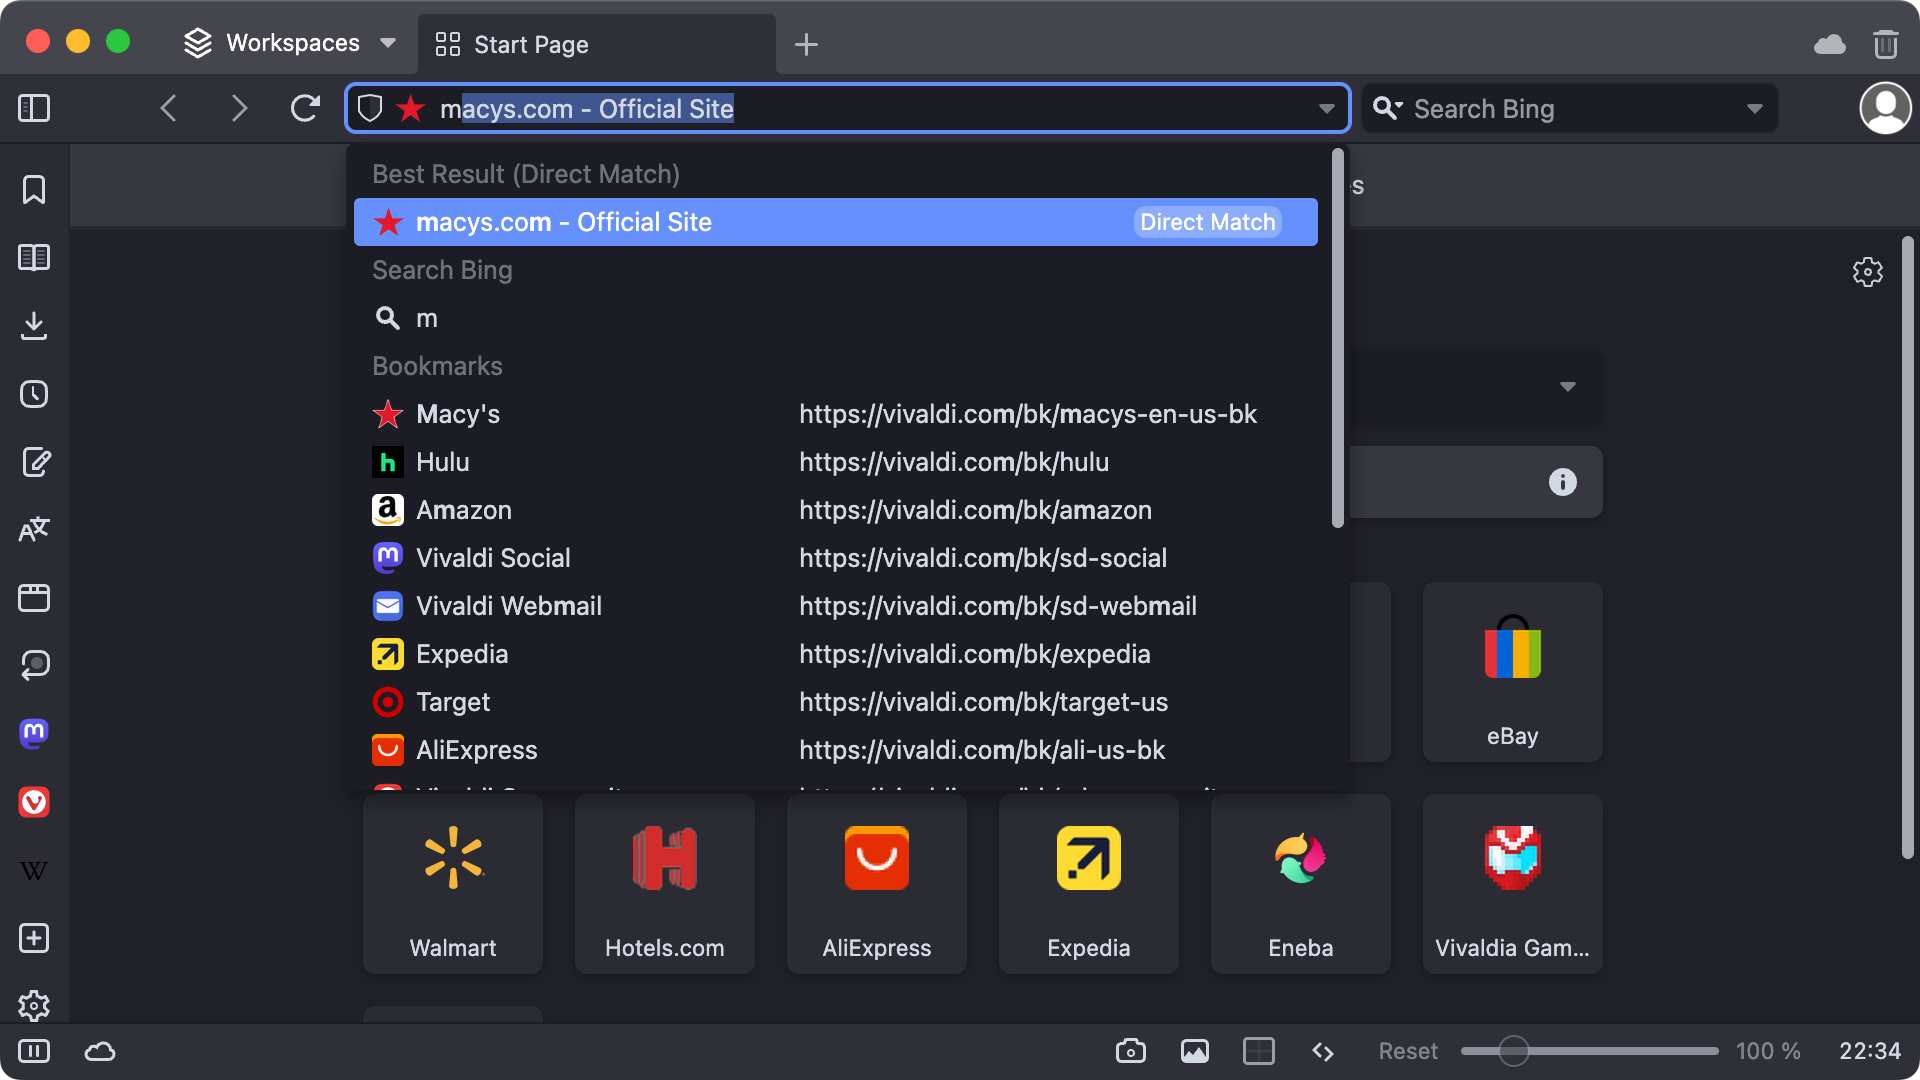Screen dimensions: 1920x1080
Task: Capture a screenshot with the camera icon
Action: [1130, 1051]
